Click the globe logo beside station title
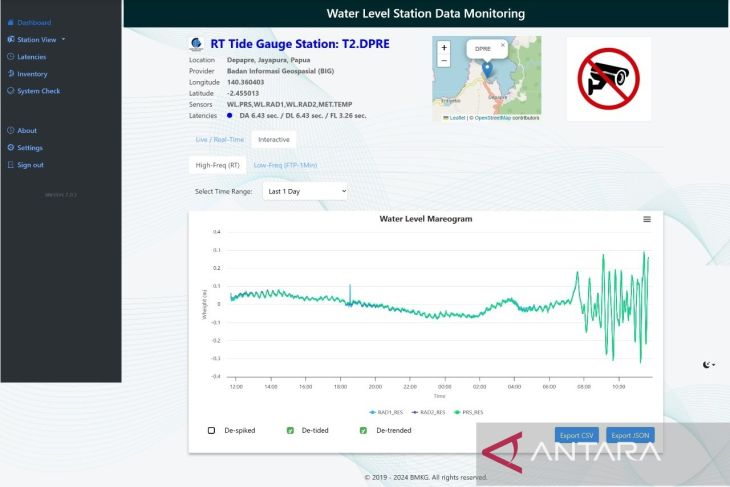 click(196, 44)
